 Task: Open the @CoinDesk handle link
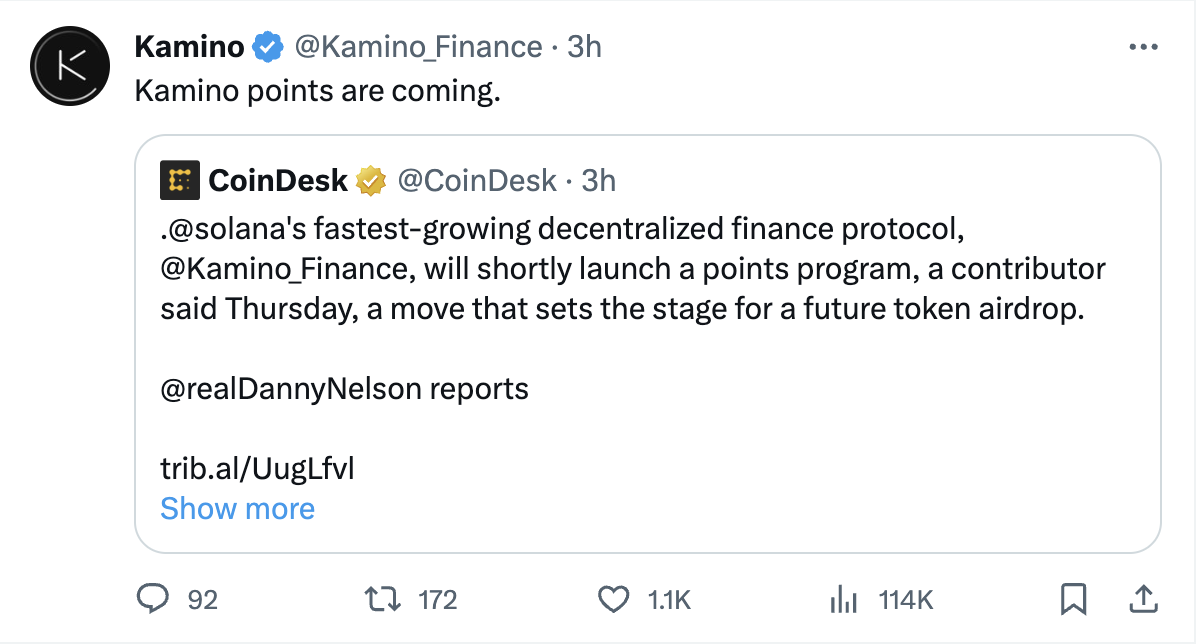click(x=477, y=181)
